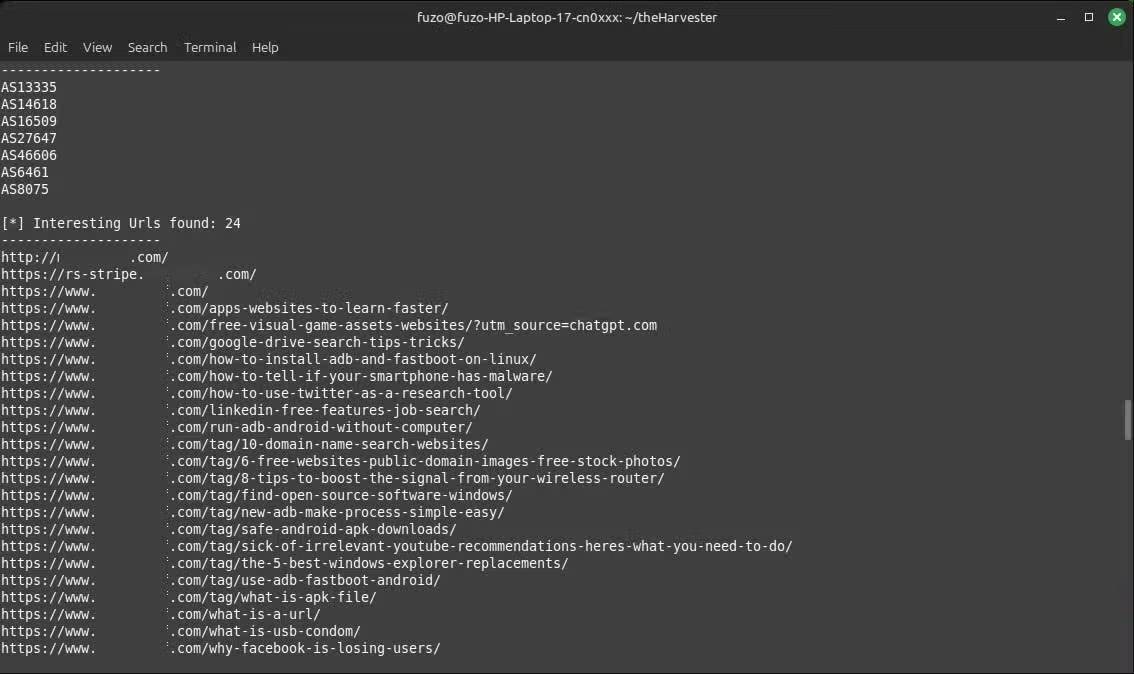Click the terminal scrollbar thumb

[1129, 420]
